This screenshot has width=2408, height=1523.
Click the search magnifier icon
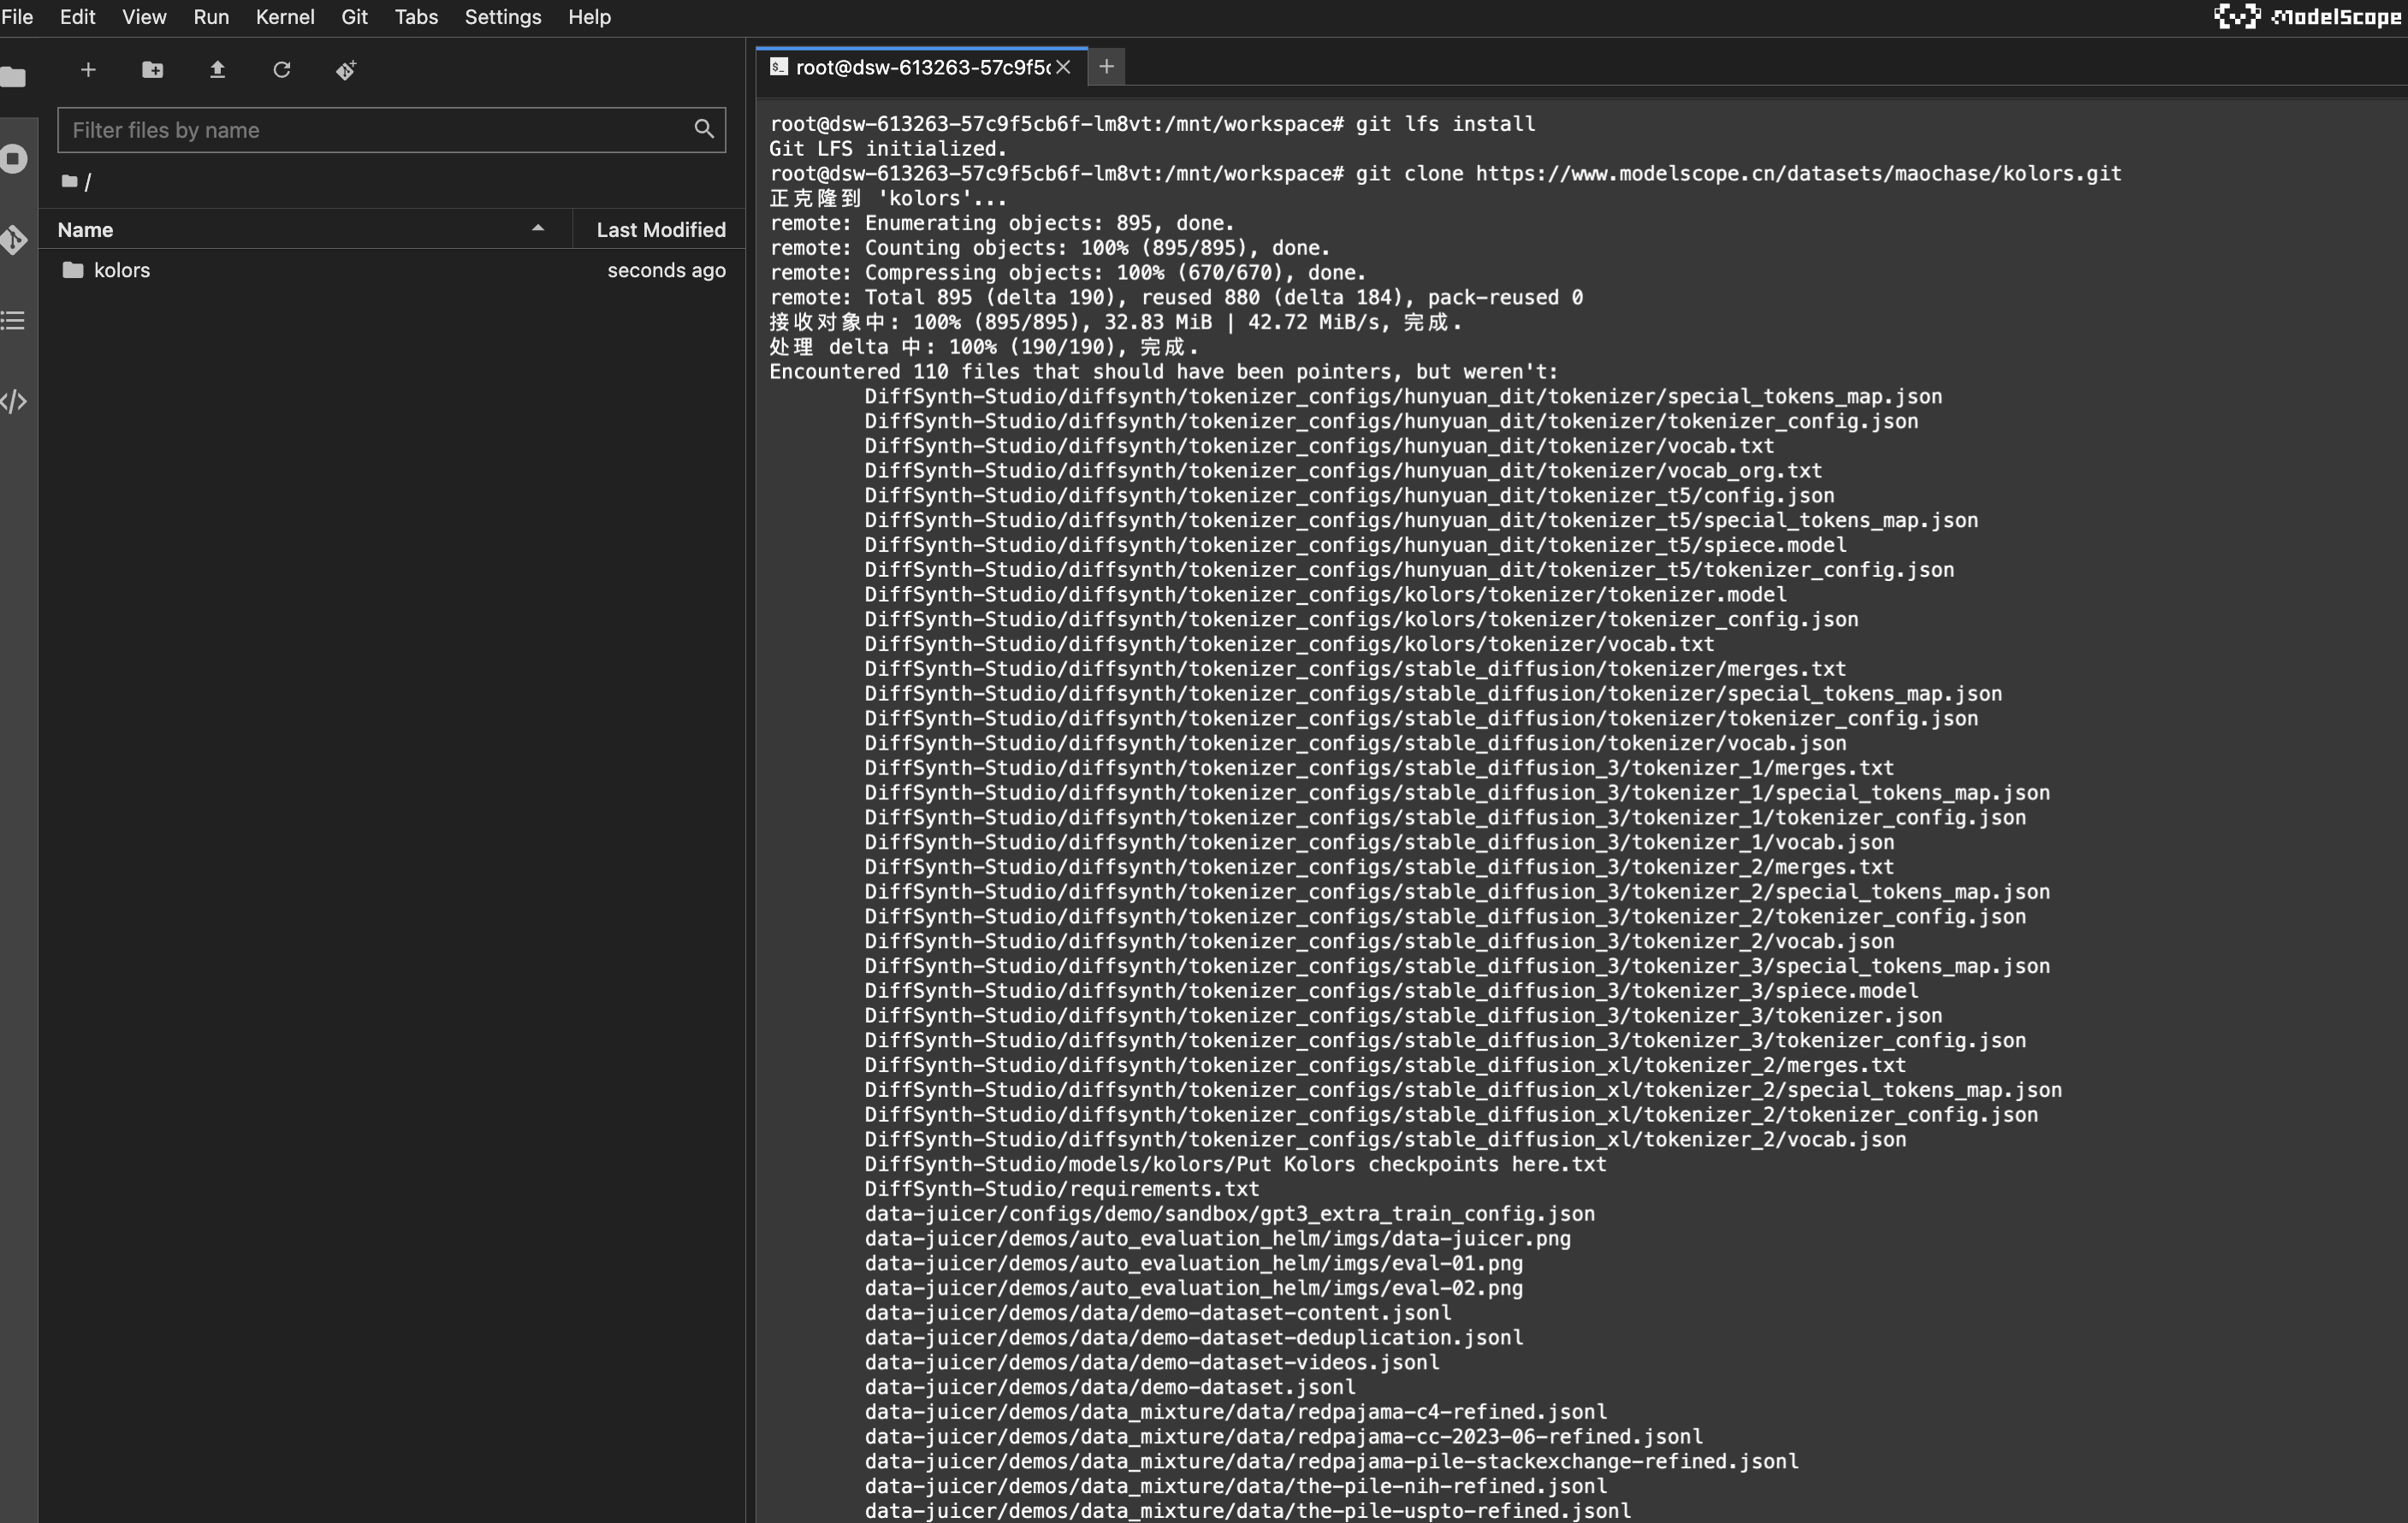tap(704, 129)
